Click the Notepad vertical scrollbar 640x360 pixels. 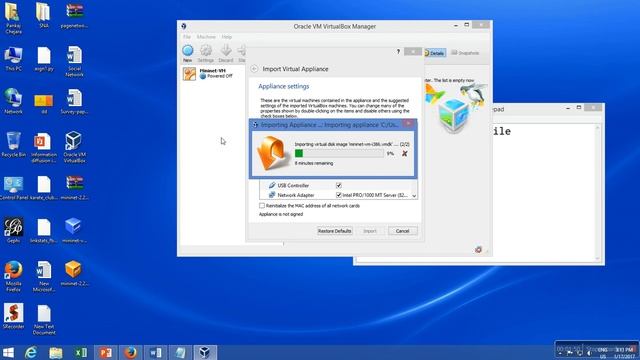(x=597, y=192)
